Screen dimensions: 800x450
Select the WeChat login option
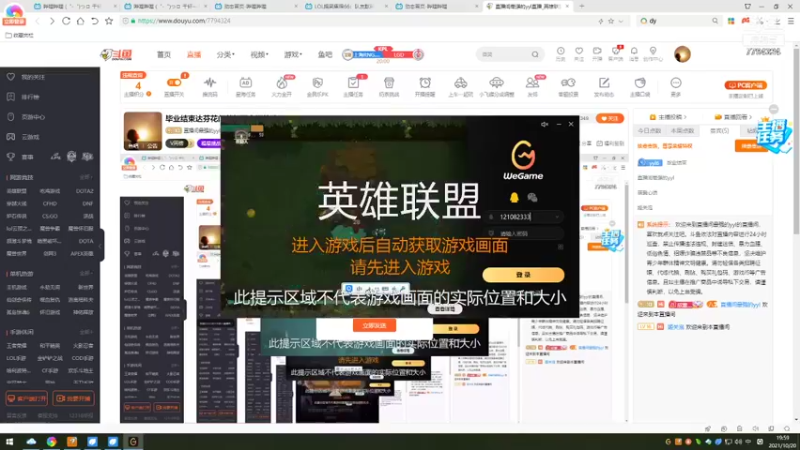(532, 197)
